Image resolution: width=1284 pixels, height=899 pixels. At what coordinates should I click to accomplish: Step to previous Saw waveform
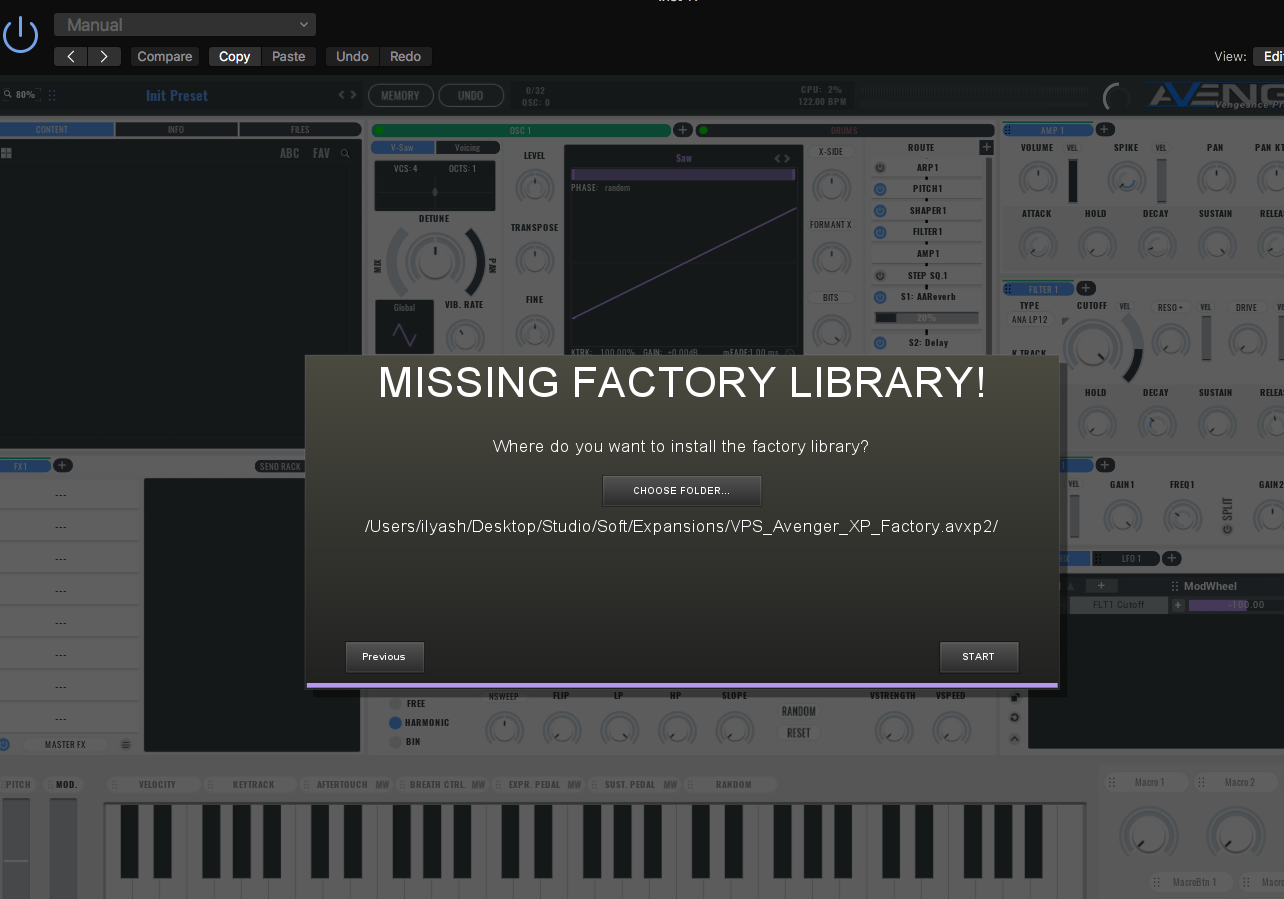(778, 158)
